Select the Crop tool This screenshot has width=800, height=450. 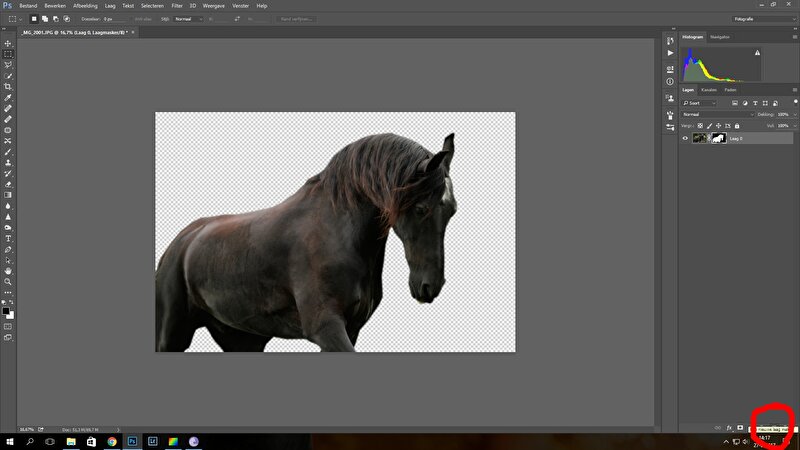(8, 87)
